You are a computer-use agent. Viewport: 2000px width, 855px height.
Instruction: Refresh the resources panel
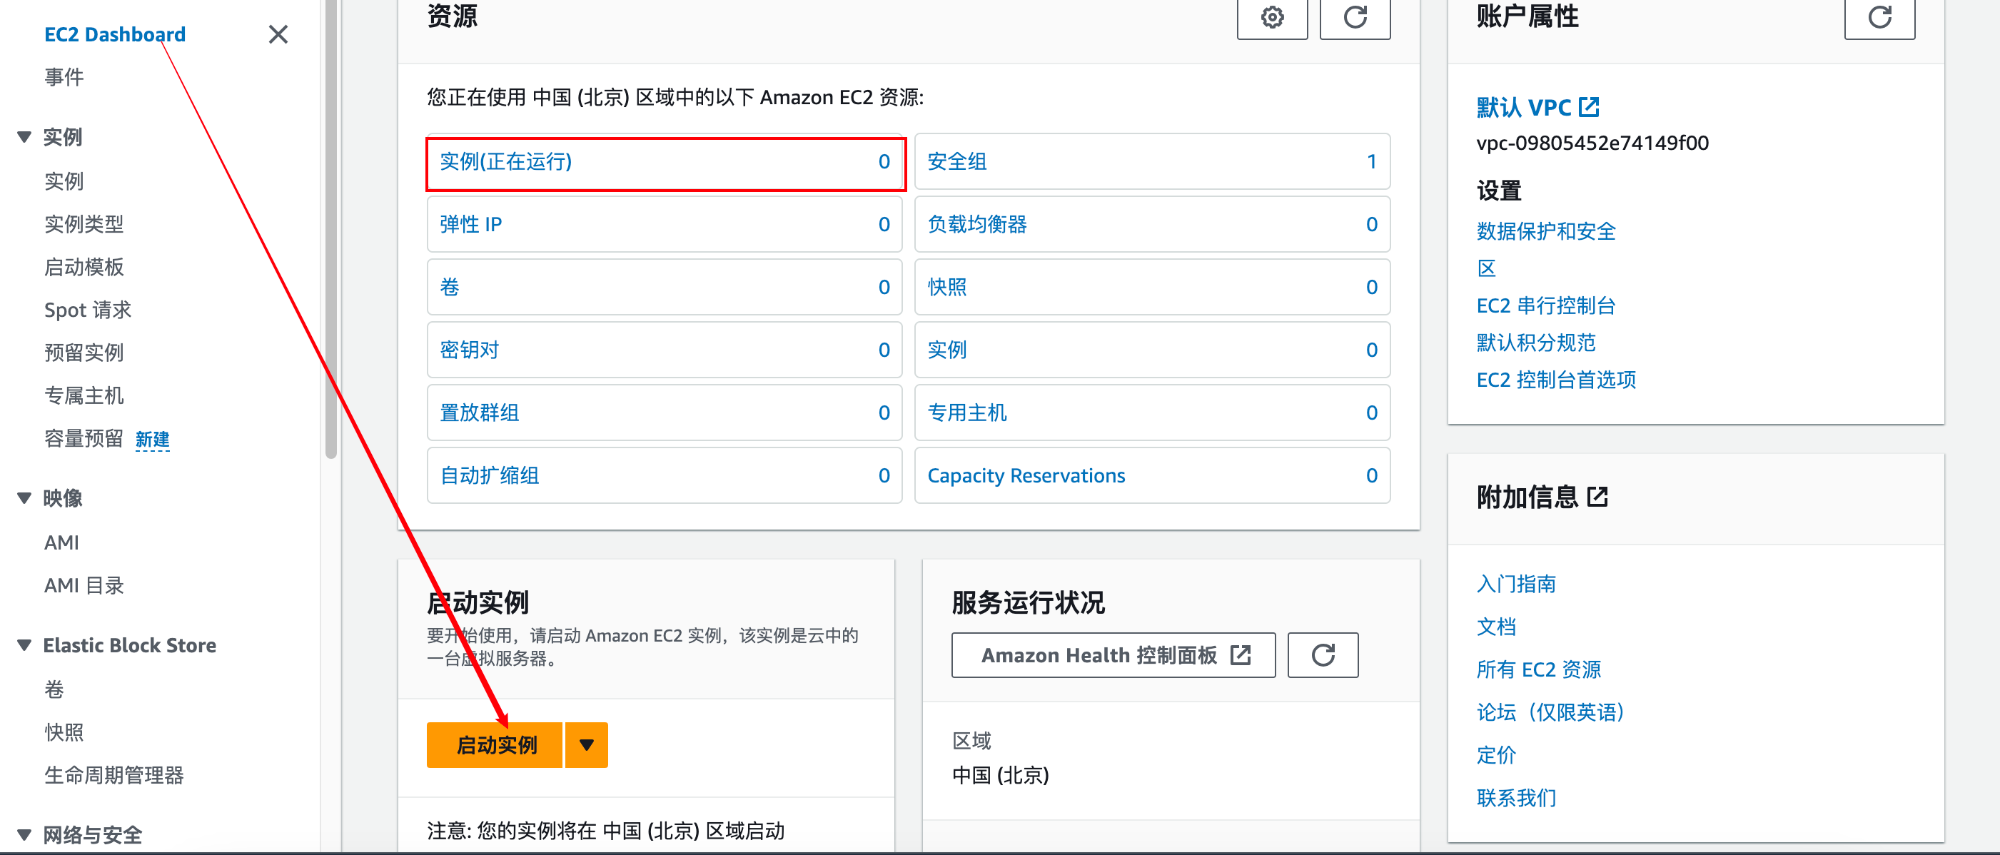click(1355, 18)
